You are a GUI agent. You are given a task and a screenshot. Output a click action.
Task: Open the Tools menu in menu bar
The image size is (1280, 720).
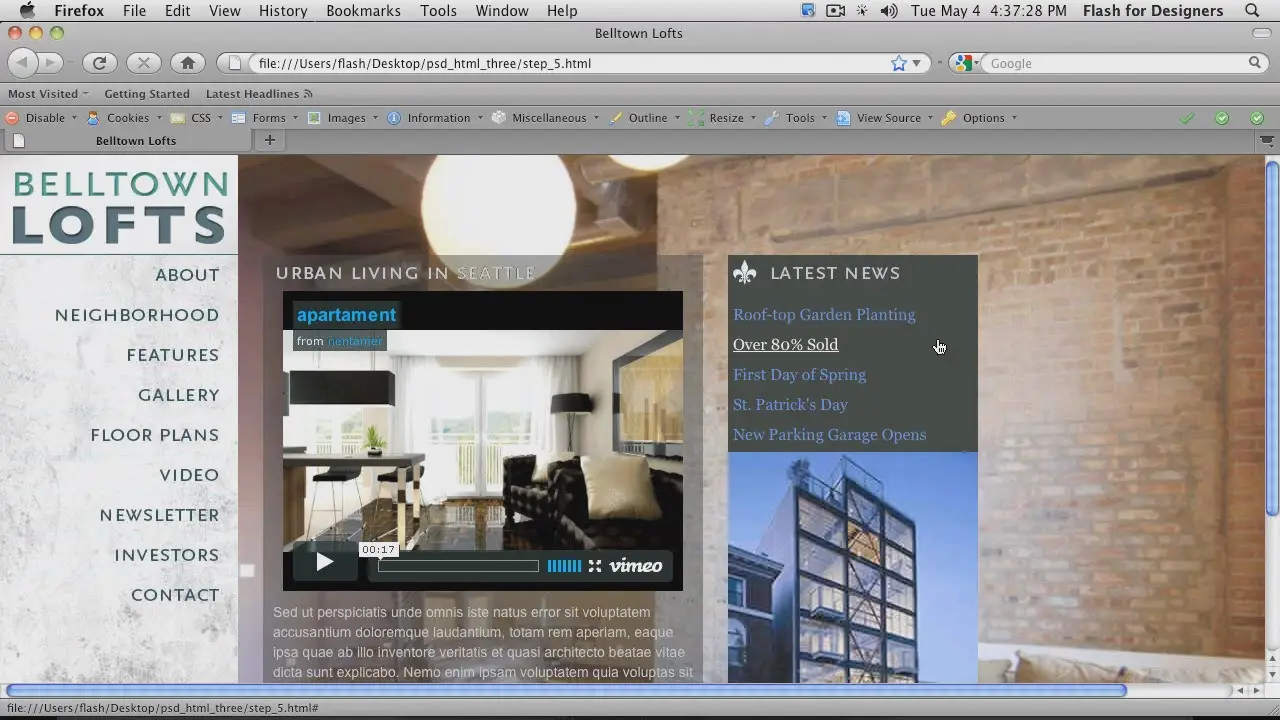pyautogui.click(x=438, y=11)
